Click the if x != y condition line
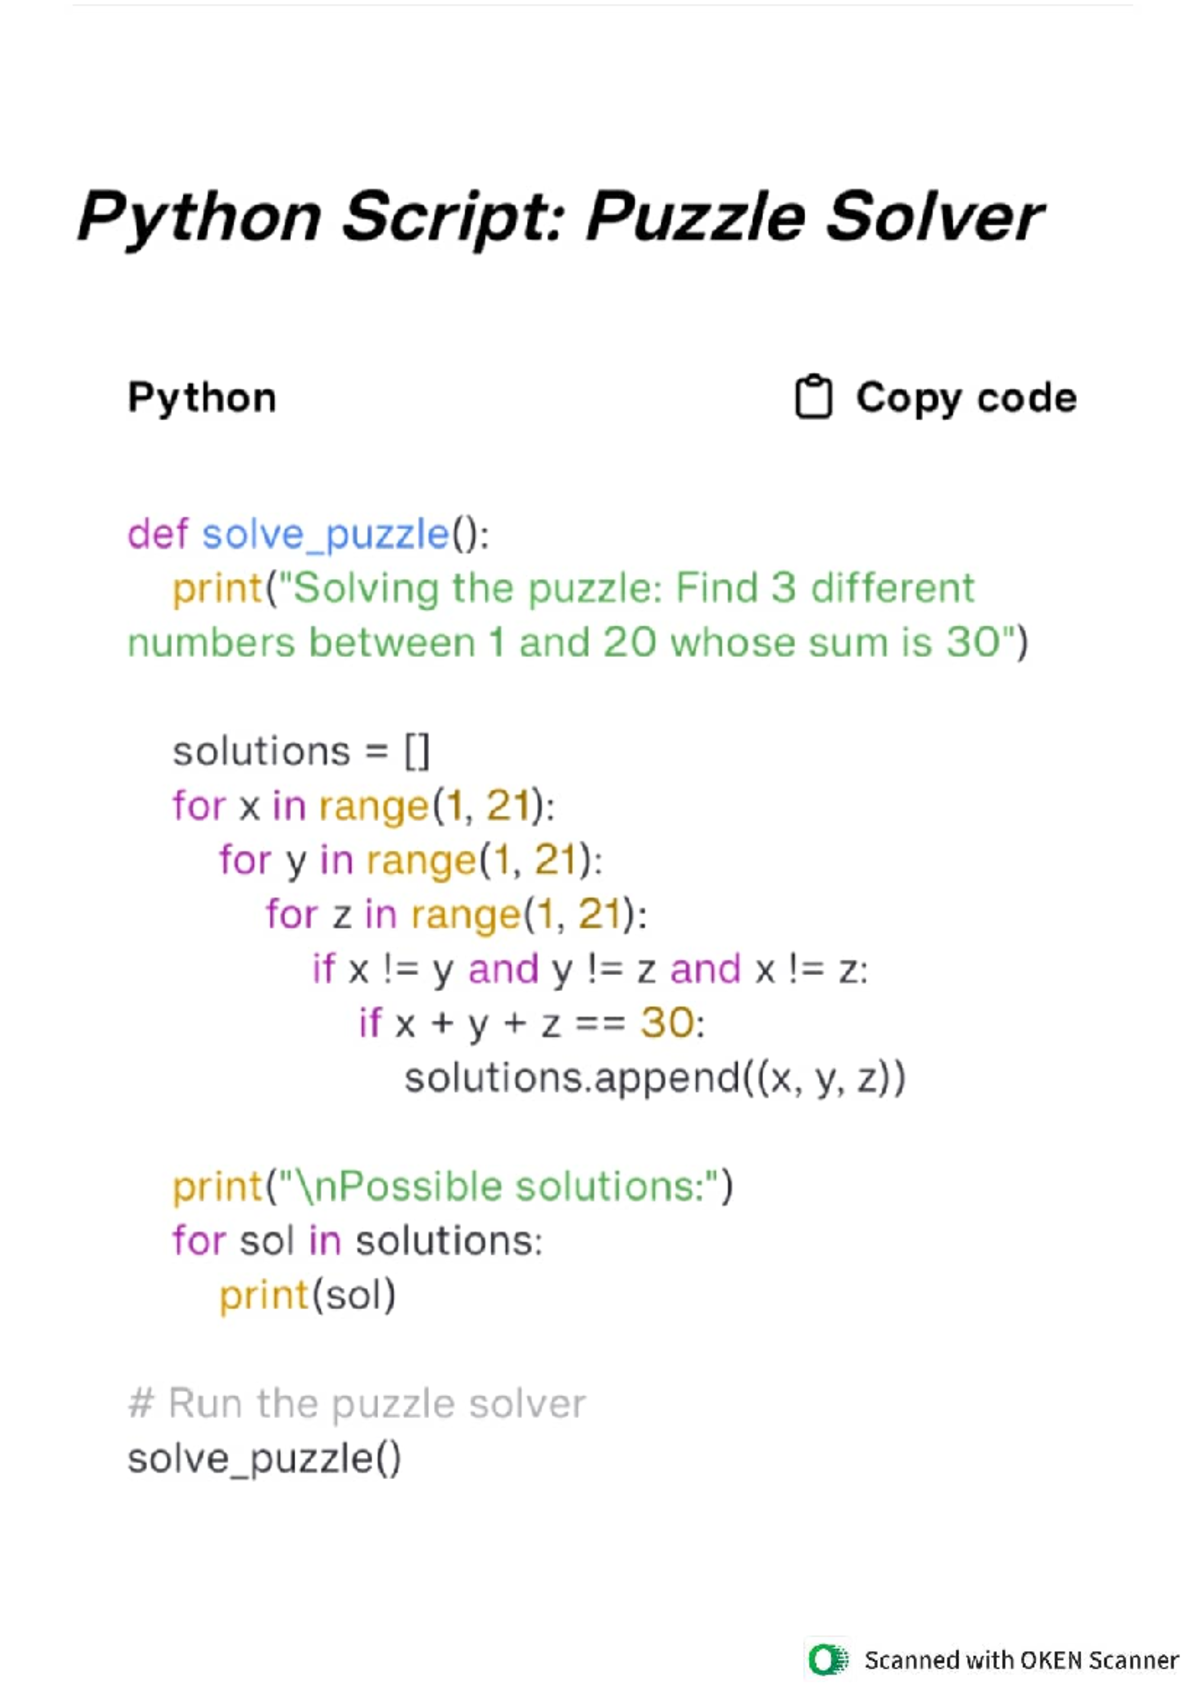Screen dimensions: 1200x1698 point(590,968)
